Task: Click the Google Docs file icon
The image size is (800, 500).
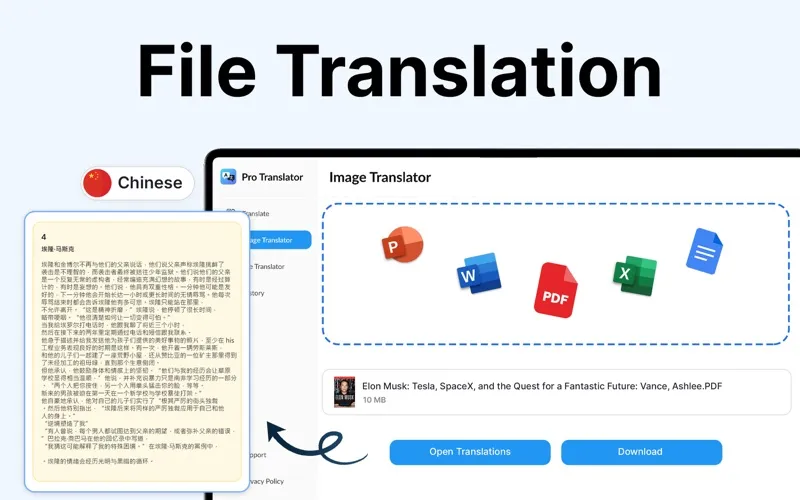Action: (x=704, y=251)
